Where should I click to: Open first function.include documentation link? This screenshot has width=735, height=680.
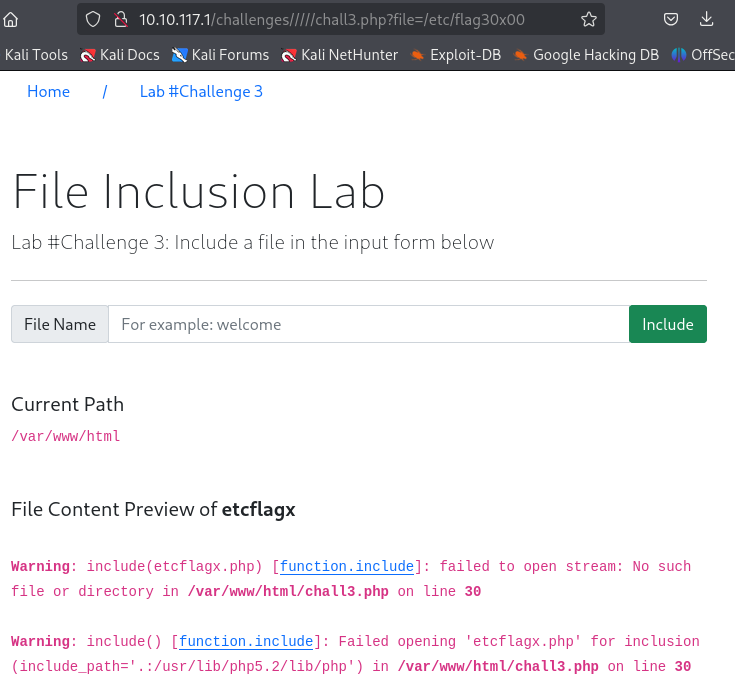[347, 566]
